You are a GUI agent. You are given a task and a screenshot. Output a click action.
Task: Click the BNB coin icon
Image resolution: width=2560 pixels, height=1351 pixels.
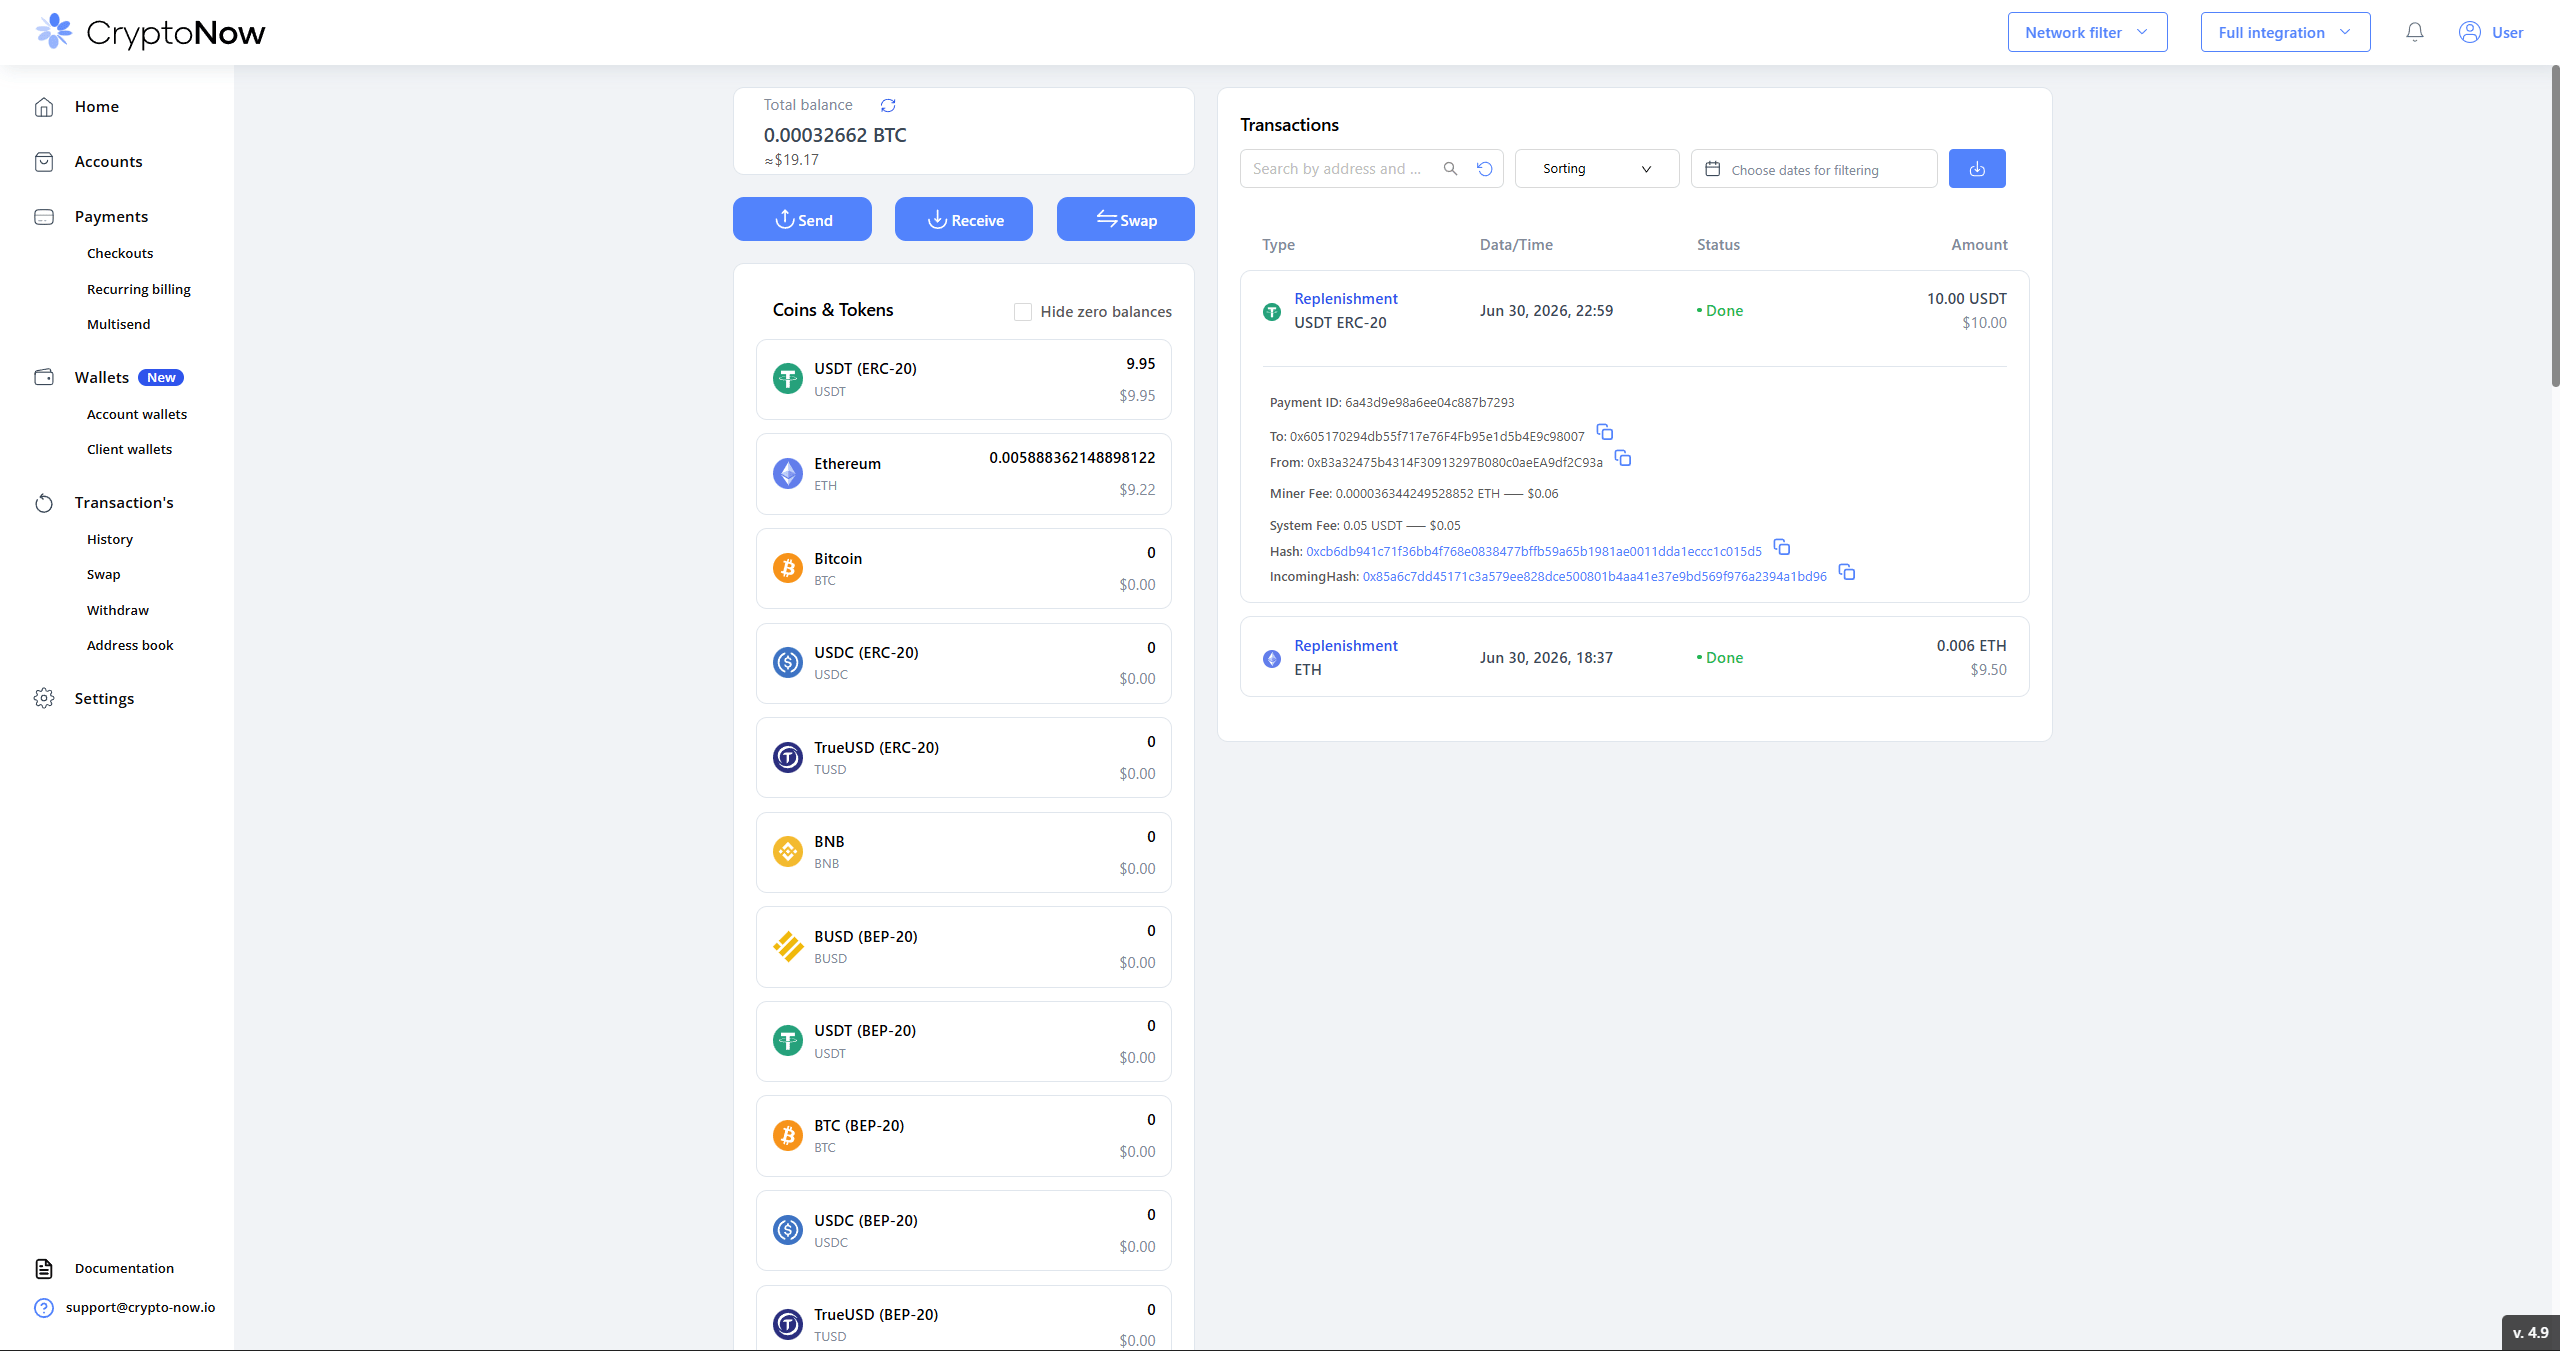point(788,852)
